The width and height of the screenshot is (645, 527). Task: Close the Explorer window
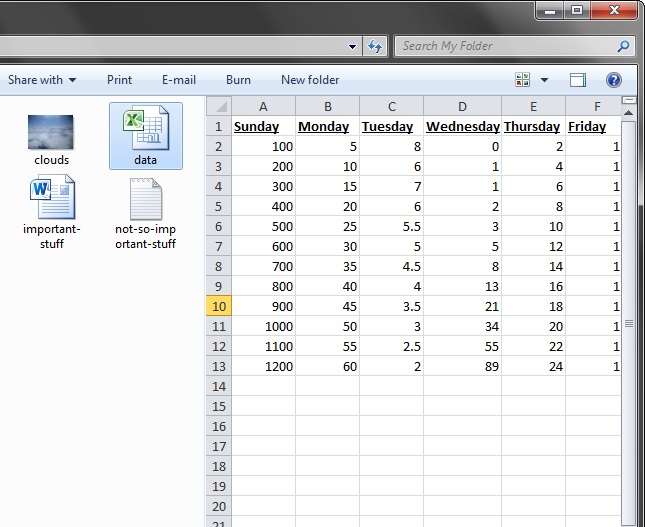(x=614, y=10)
